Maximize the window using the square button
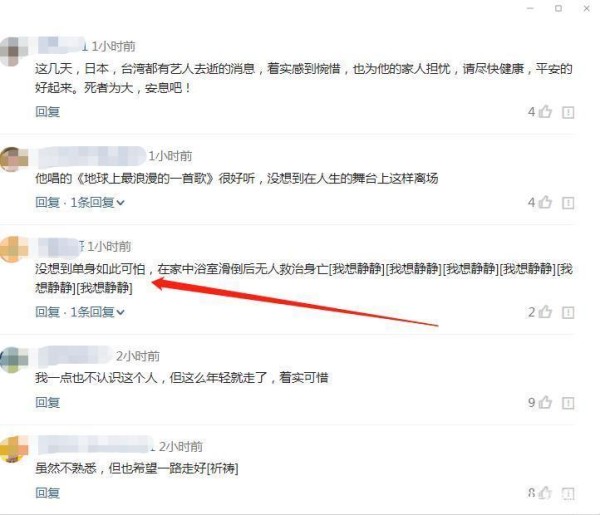 pyautogui.click(x=558, y=8)
